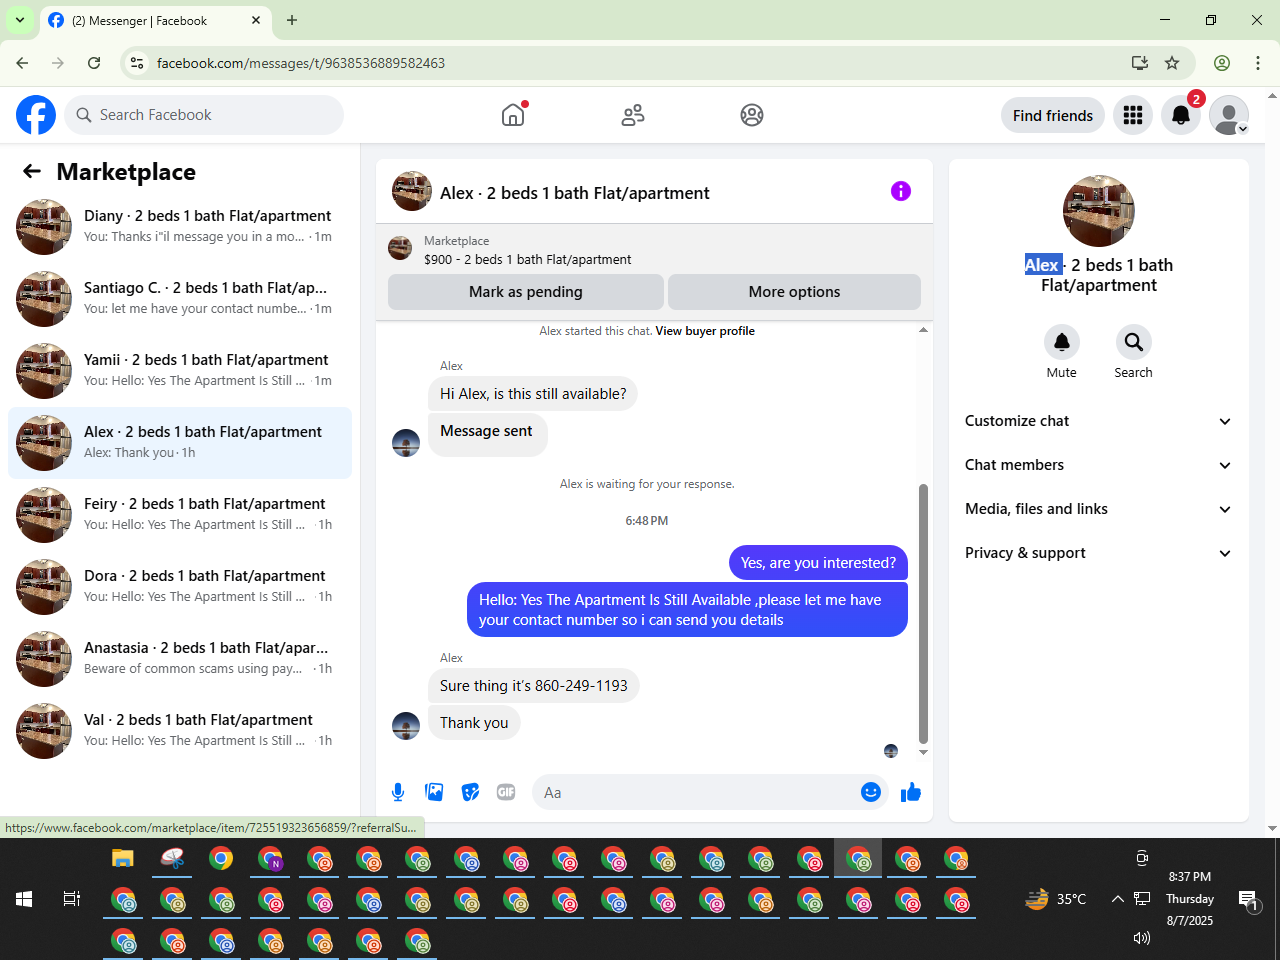This screenshot has height=960, width=1280.
Task: Show hidden system tray icons
Action: click(x=1117, y=899)
